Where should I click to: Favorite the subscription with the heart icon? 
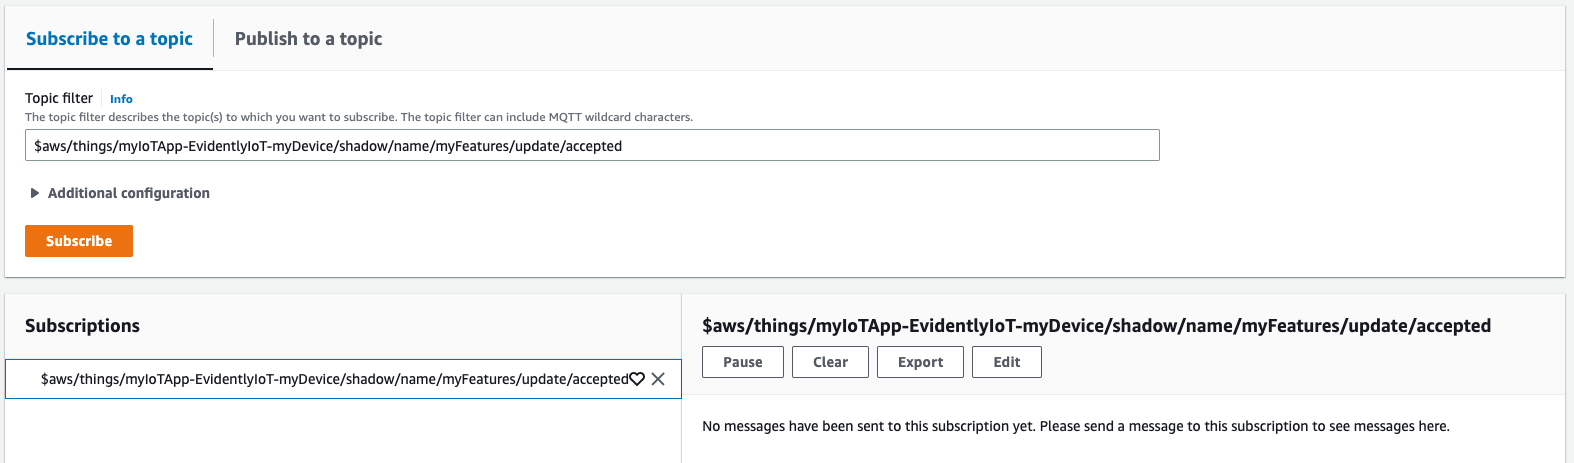[x=637, y=379]
